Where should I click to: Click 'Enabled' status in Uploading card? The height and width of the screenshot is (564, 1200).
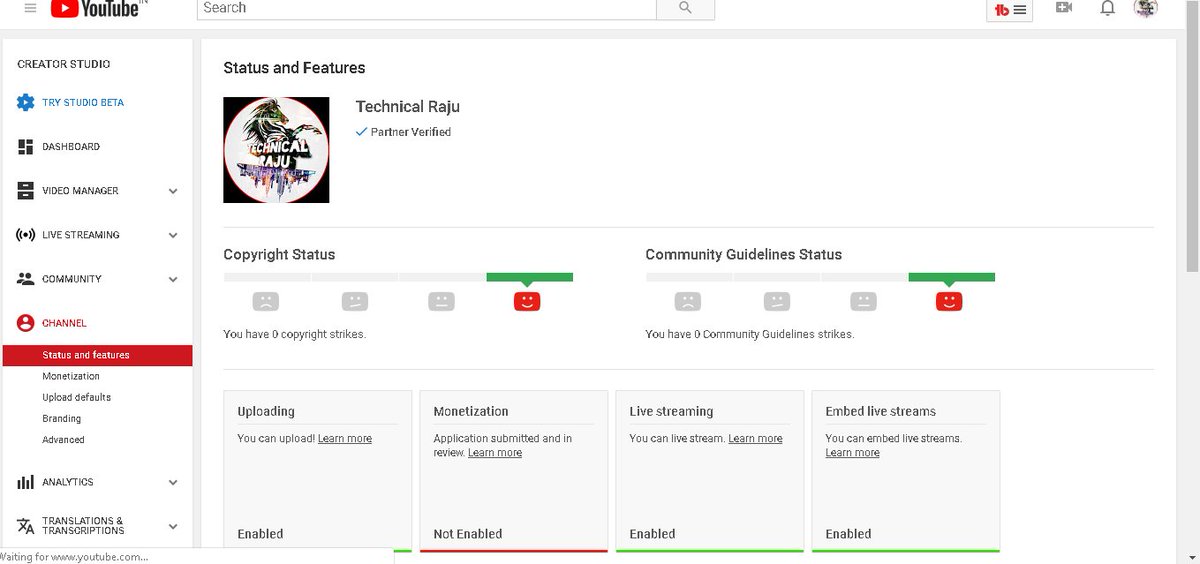click(260, 534)
